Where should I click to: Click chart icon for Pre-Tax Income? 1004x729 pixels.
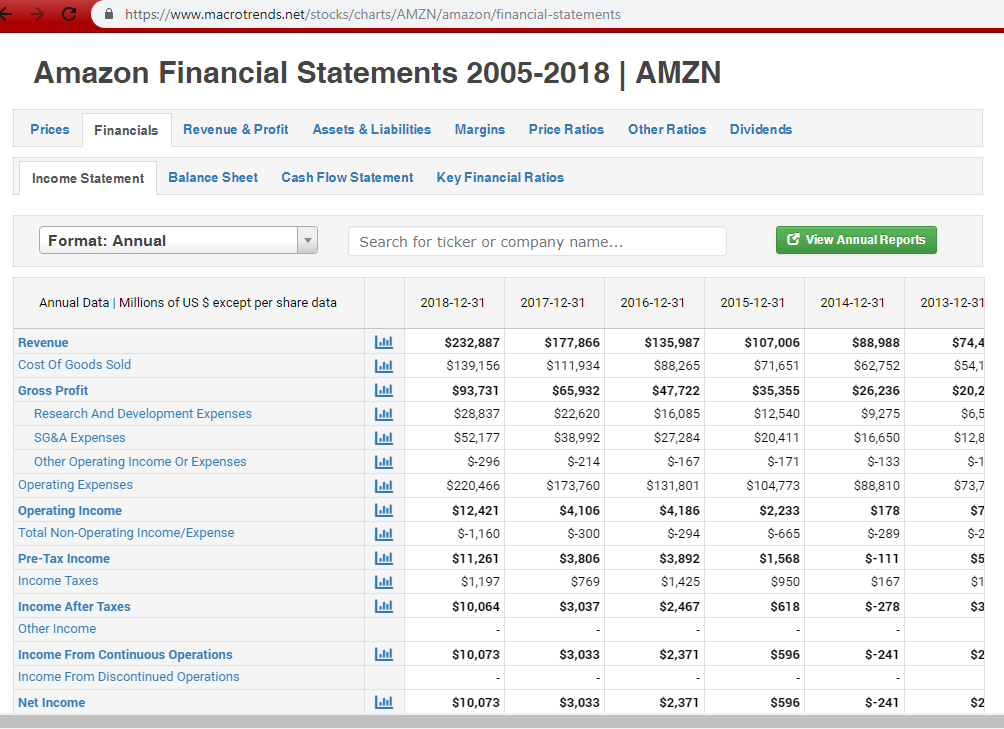pos(384,558)
